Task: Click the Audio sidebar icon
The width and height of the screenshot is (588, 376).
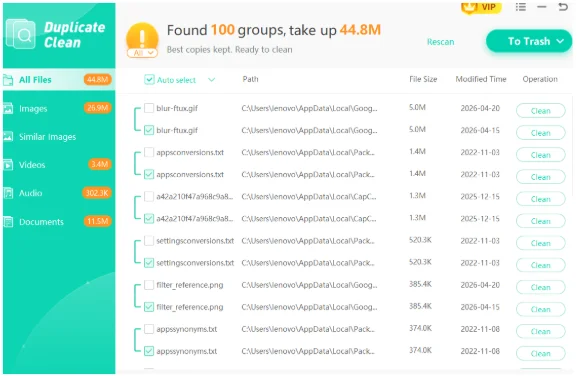Action: (x=8, y=193)
